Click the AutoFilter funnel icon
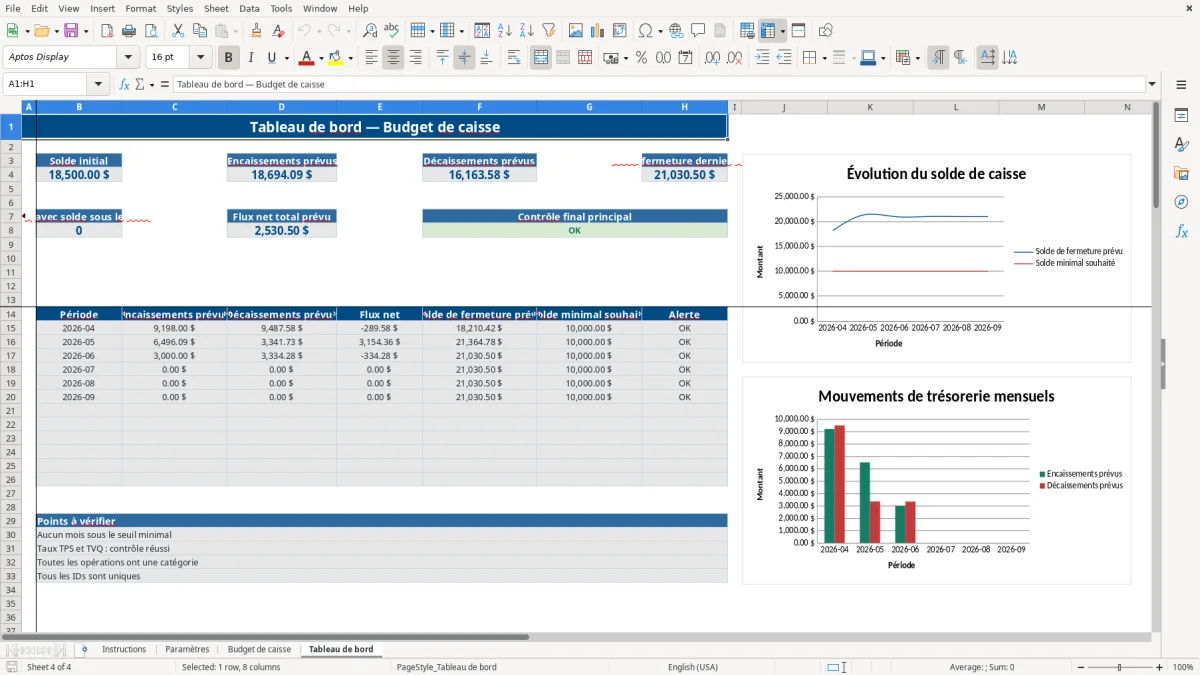Image resolution: width=1200 pixels, height=675 pixels. pyautogui.click(x=548, y=31)
